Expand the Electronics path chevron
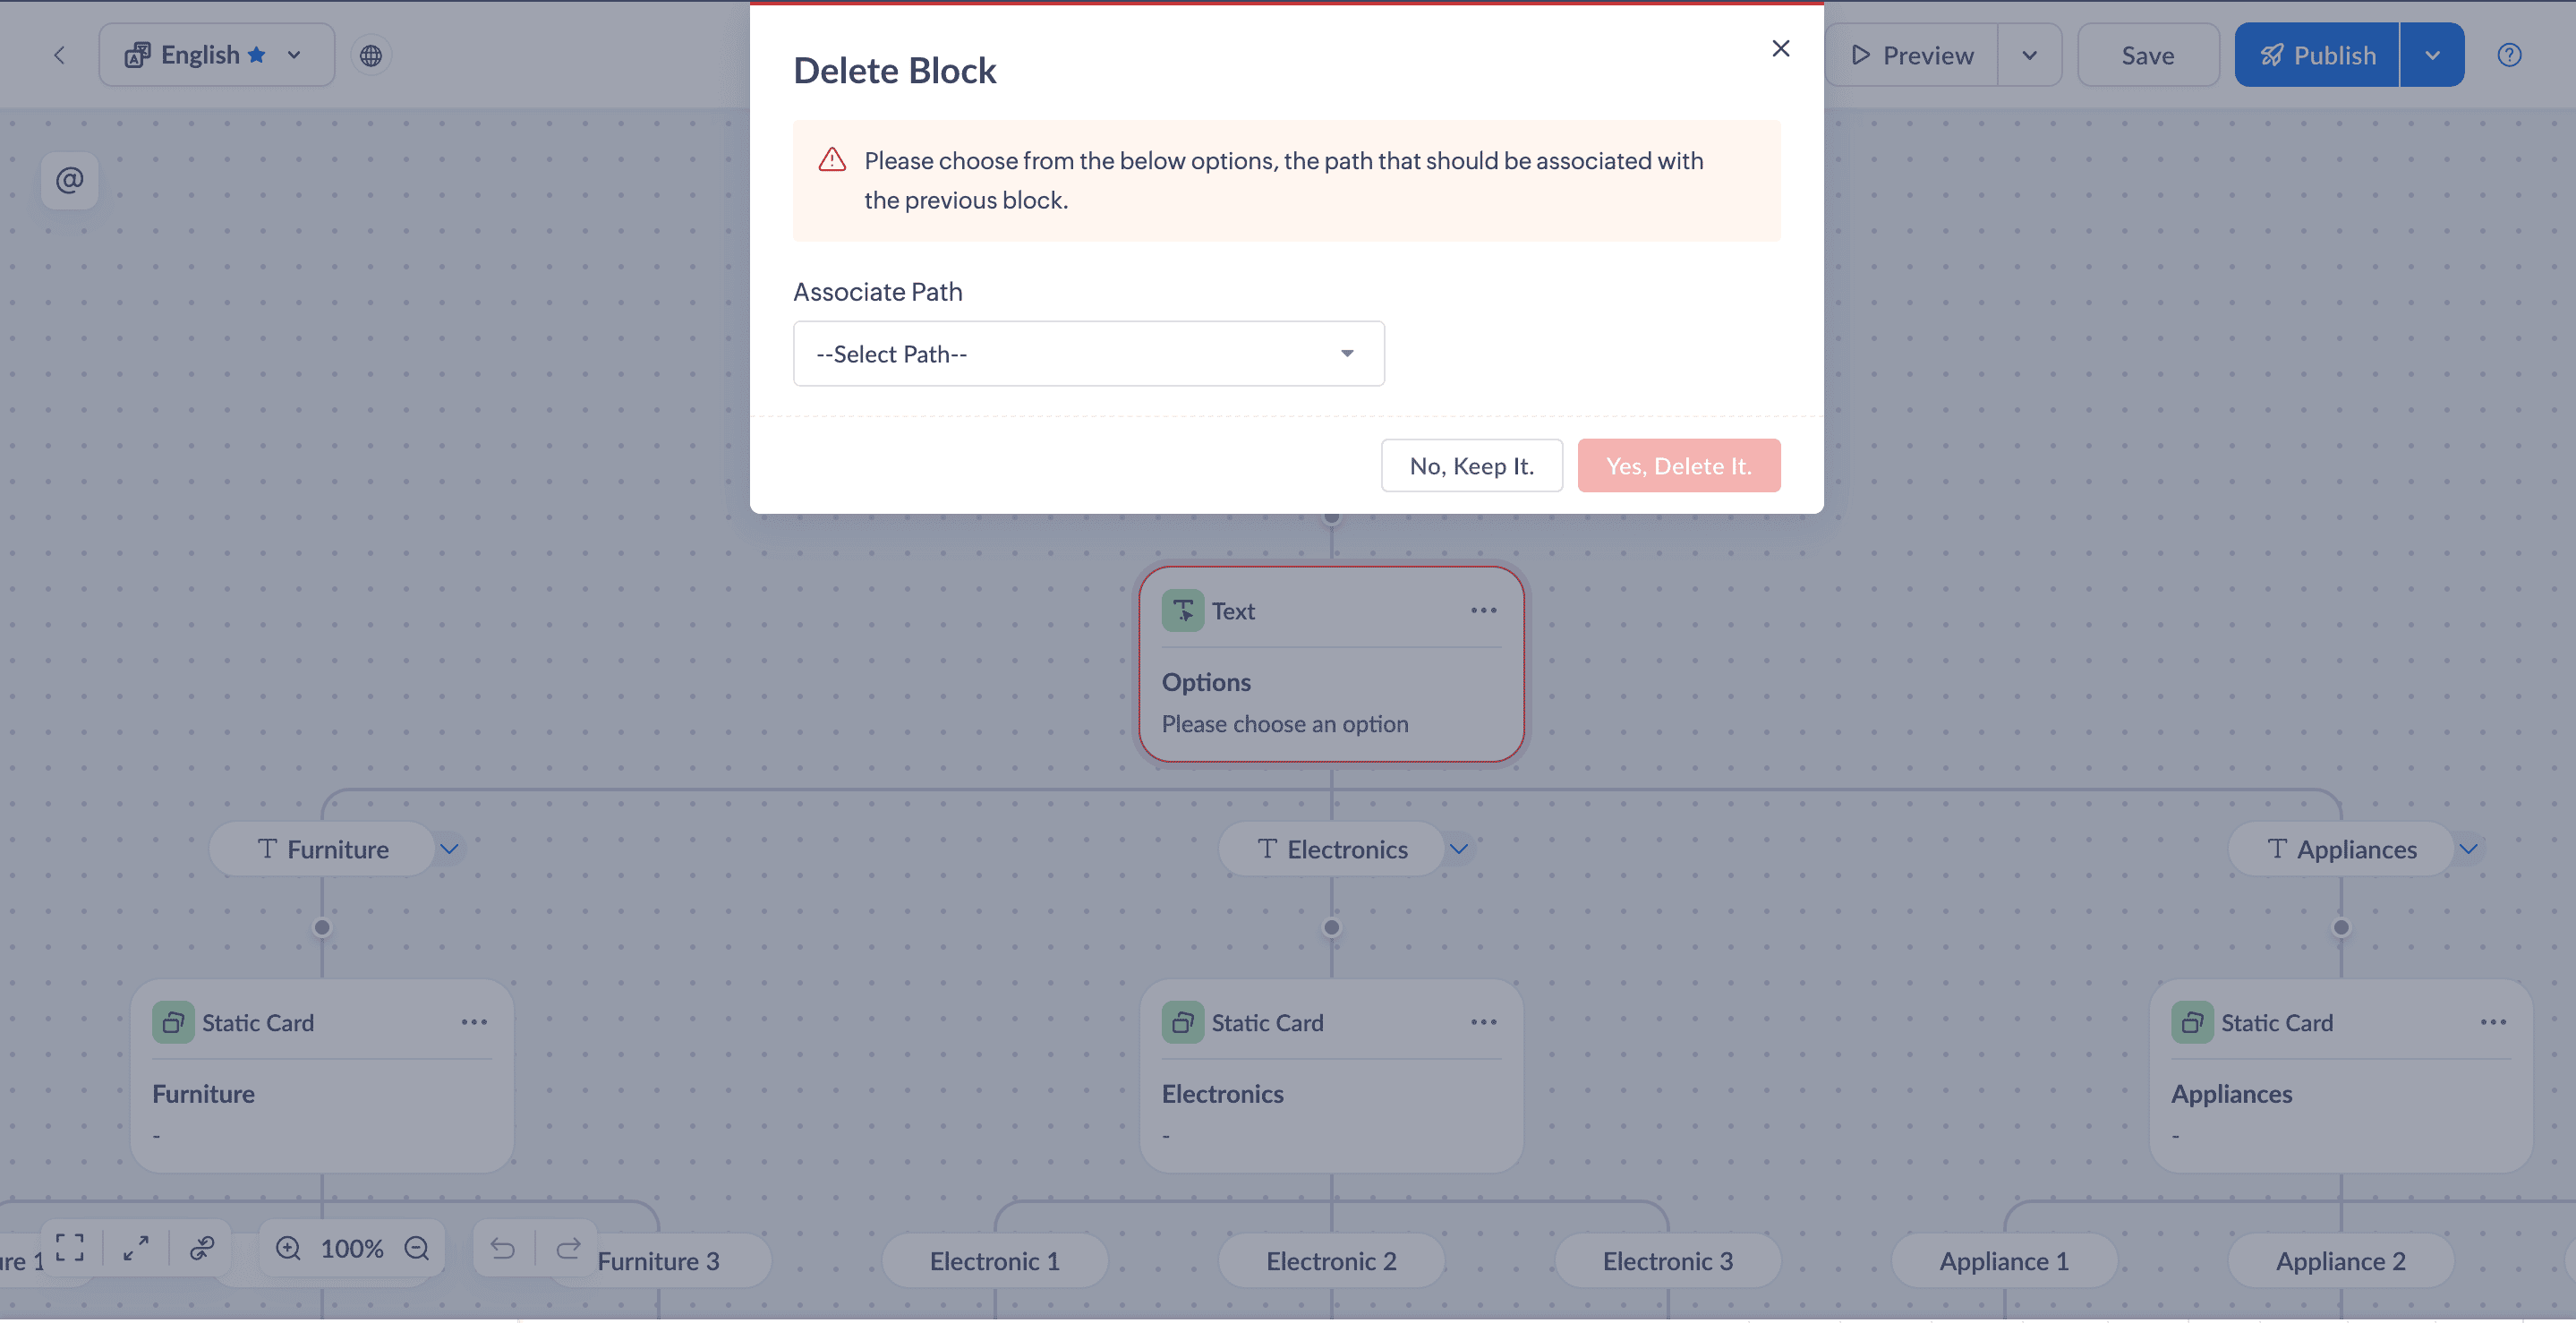Screen dimensions: 2576x1323 coord(1459,849)
